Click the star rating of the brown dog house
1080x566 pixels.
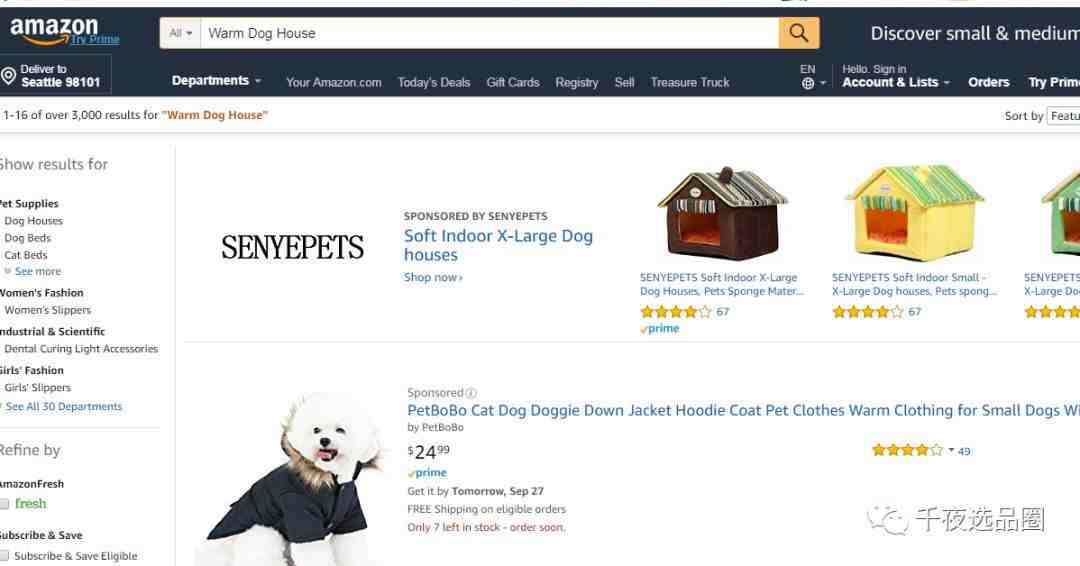point(676,312)
